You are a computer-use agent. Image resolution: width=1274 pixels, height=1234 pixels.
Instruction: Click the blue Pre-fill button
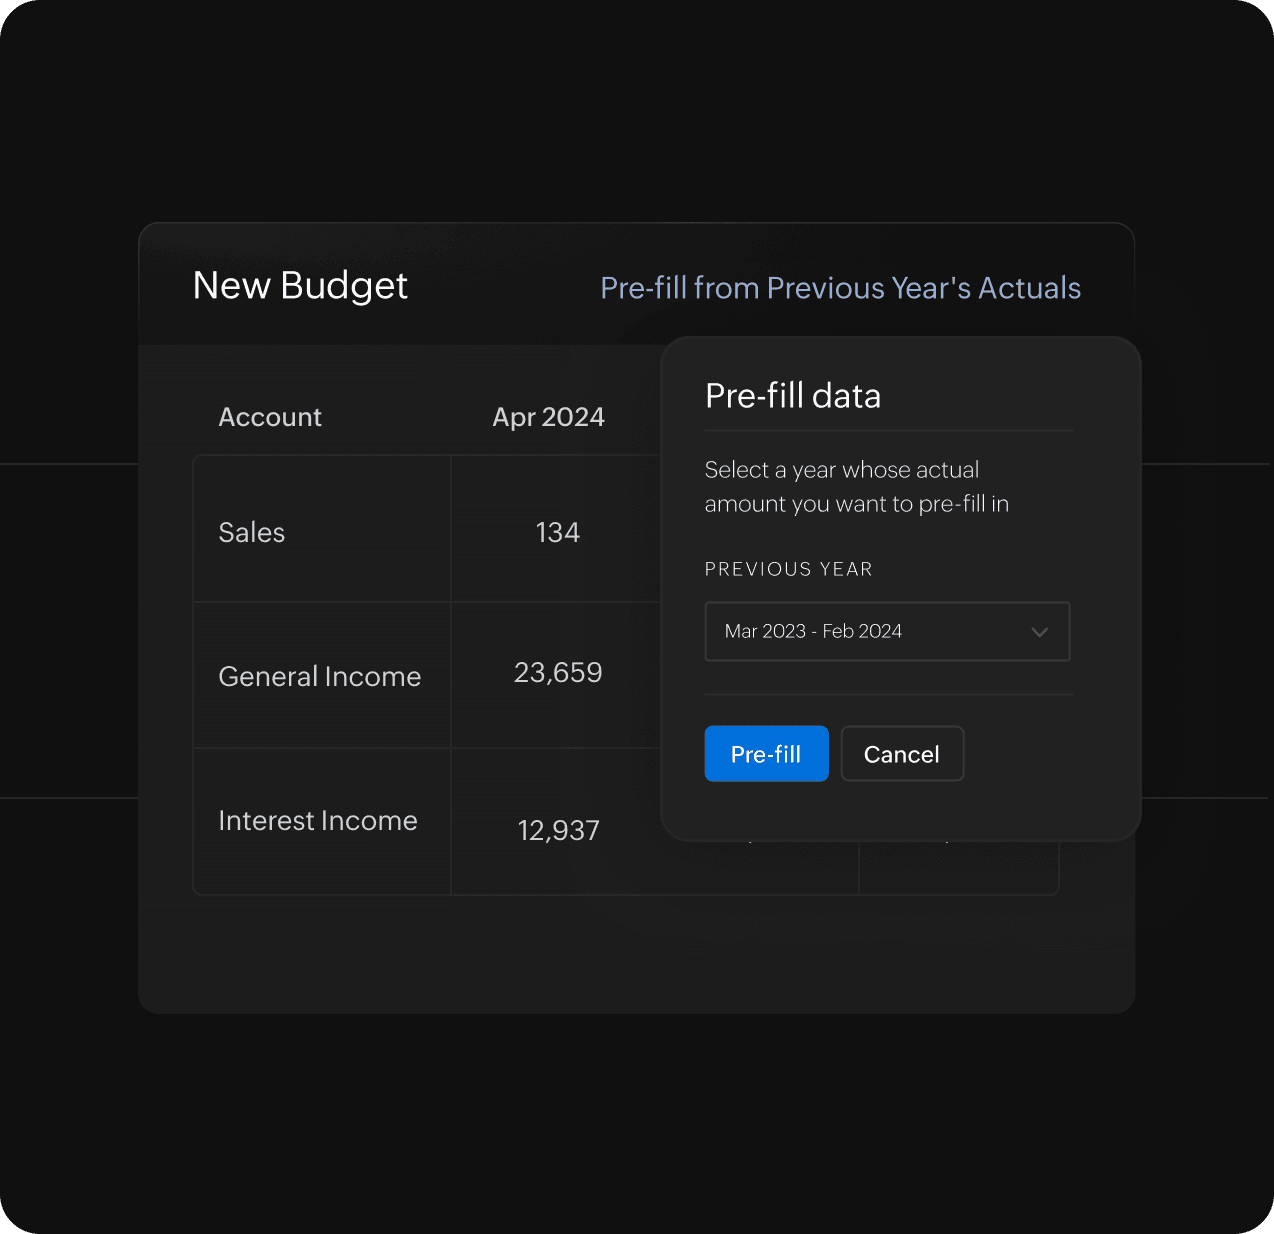click(766, 754)
